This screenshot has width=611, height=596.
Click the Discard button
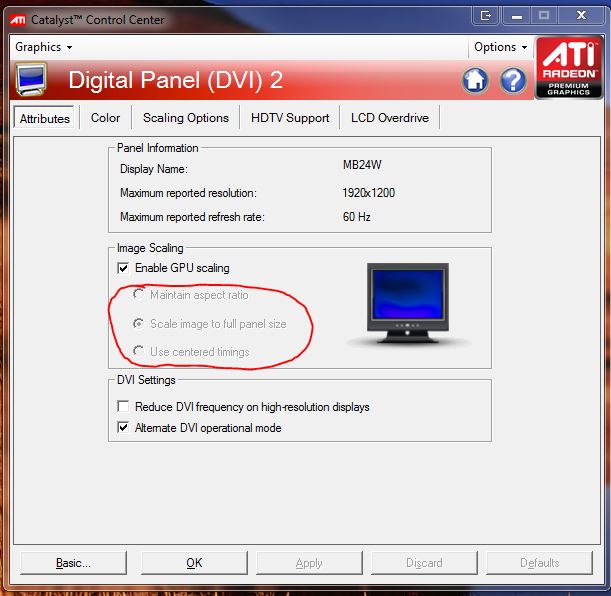[424, 563]
